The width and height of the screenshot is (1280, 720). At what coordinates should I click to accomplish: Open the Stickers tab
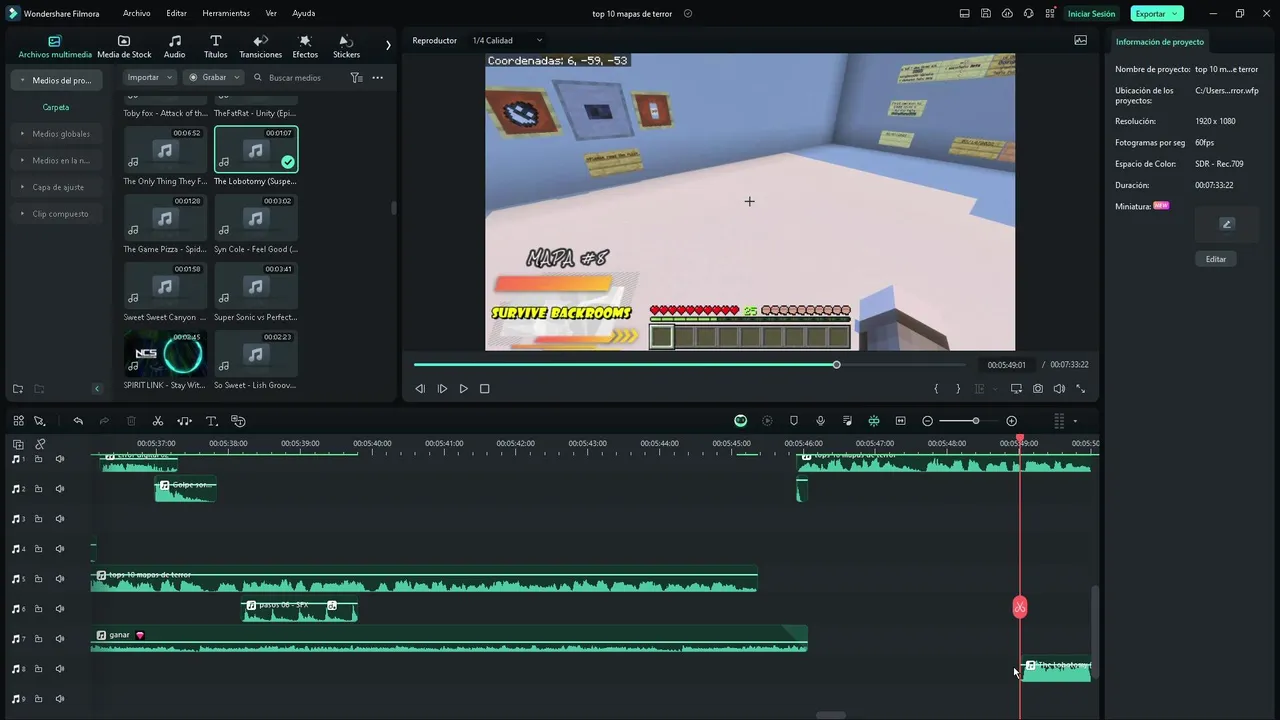point(346,47)
